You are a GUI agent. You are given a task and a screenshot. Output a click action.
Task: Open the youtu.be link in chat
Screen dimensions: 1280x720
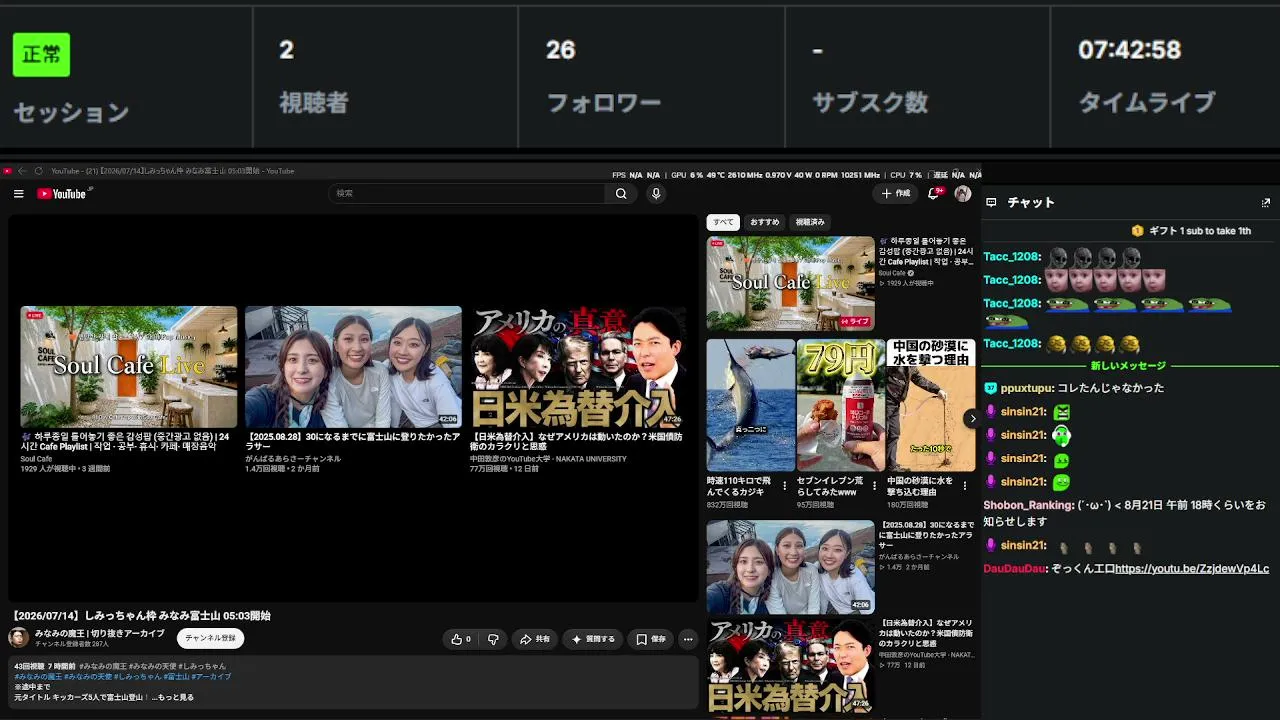pos(1192,569)
